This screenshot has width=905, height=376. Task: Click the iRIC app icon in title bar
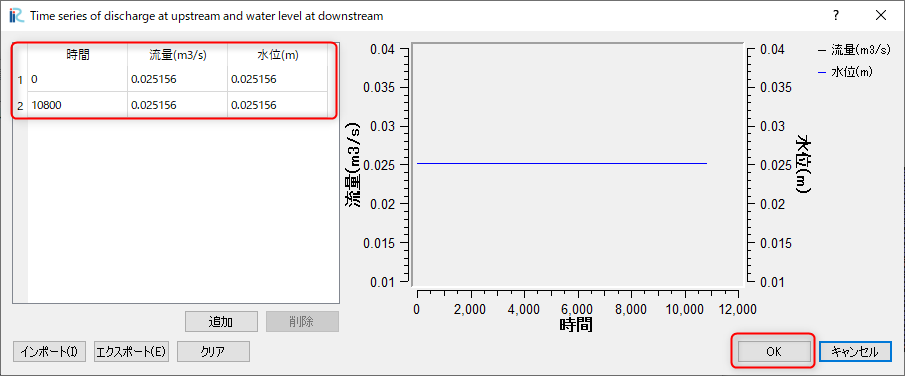click(x=17, y=16)
